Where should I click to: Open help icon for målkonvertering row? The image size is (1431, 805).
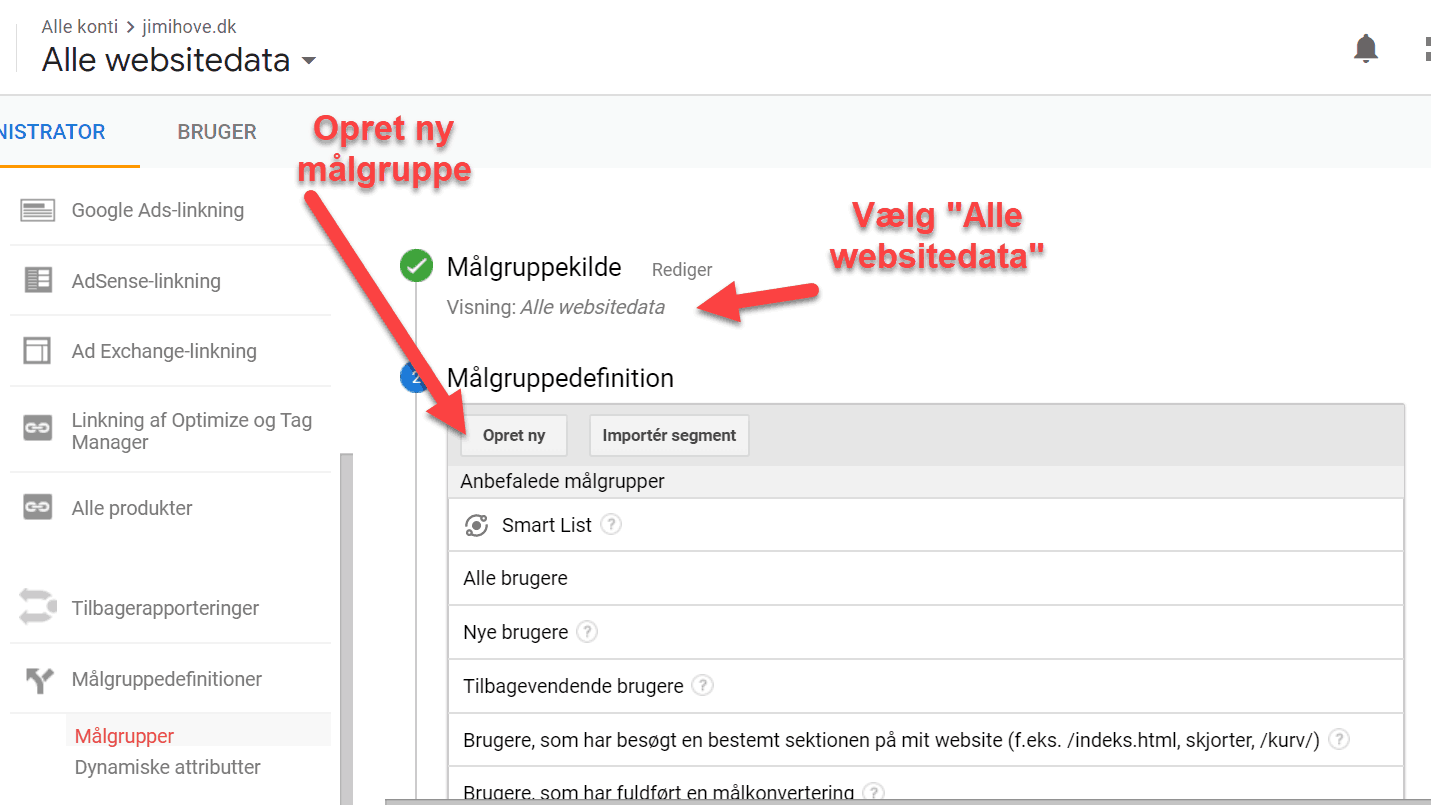pos(874,793)
